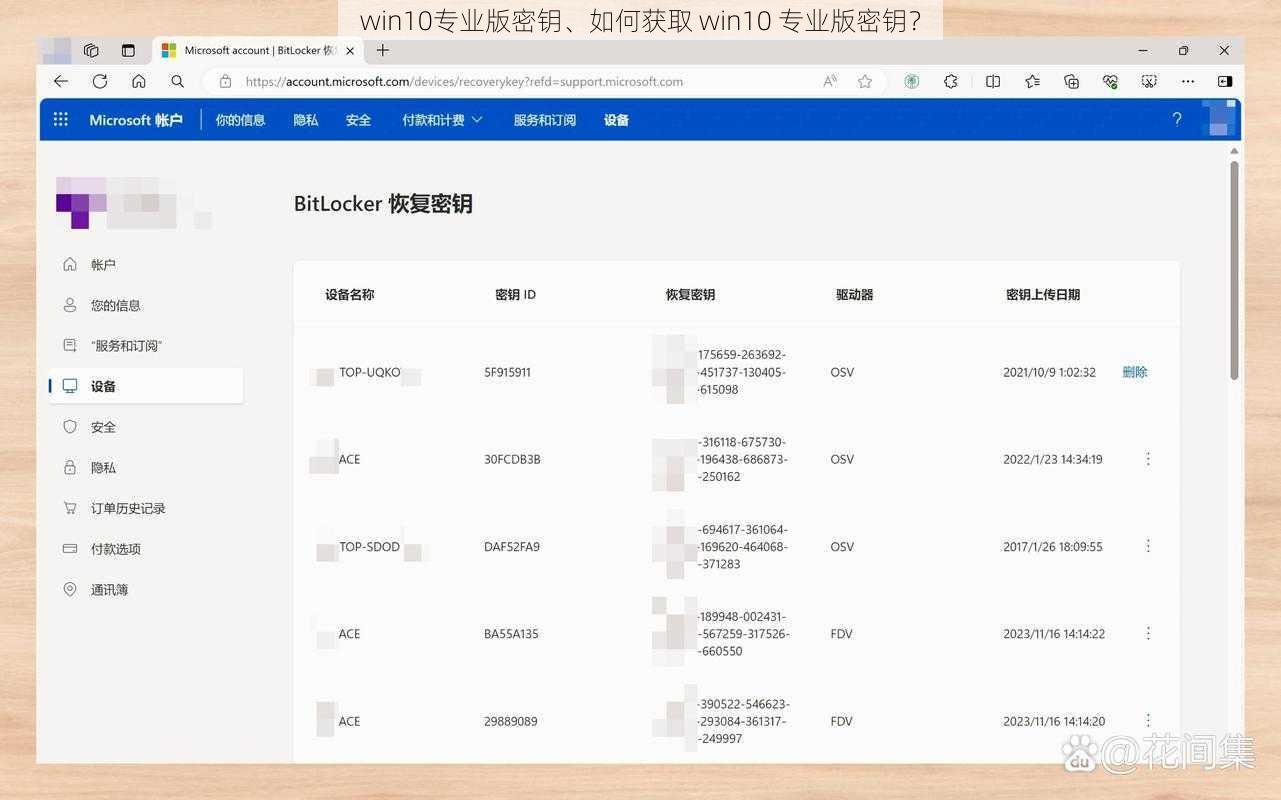Click the search icon in browser toolbar

(x=177, y=81)
